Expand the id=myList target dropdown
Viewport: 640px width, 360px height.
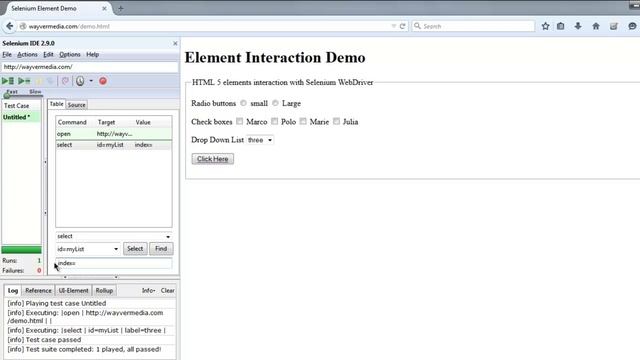(x=116, y=249)
